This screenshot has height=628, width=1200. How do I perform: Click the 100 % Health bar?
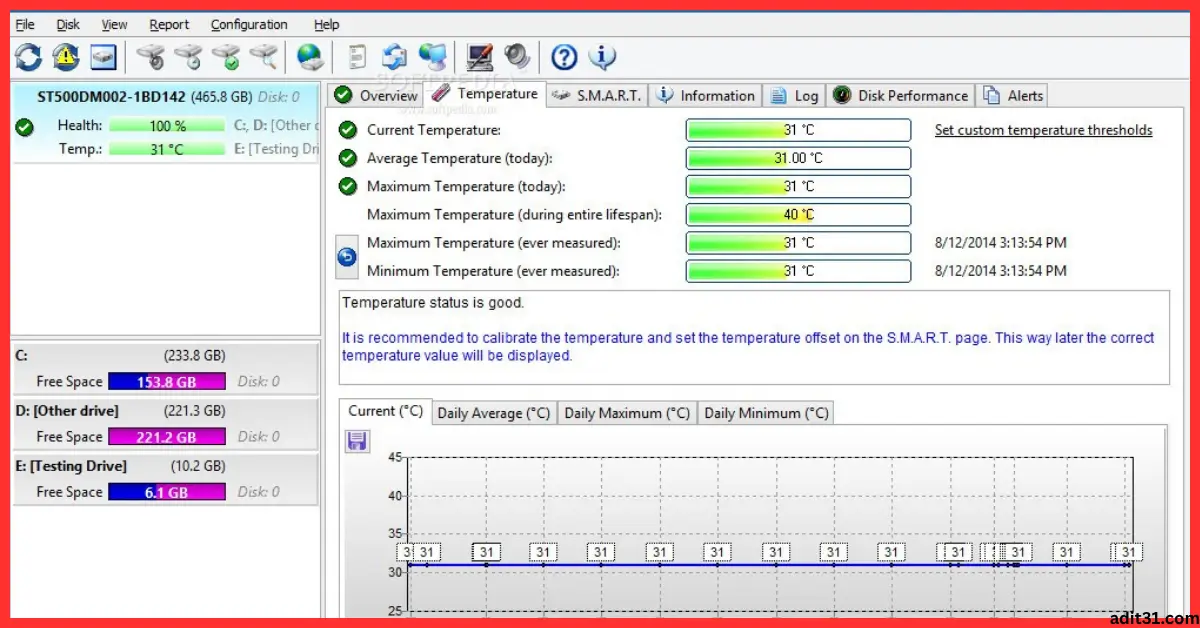(167, 126)
